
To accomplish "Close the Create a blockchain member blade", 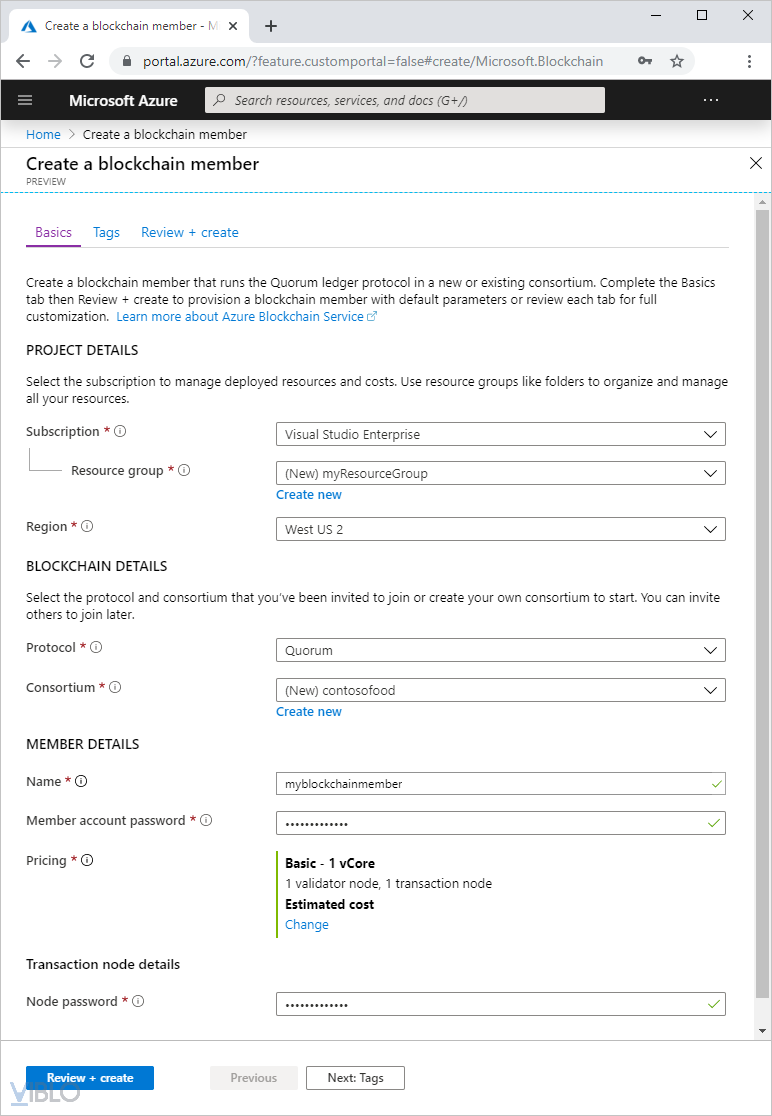I will [756, 163].
